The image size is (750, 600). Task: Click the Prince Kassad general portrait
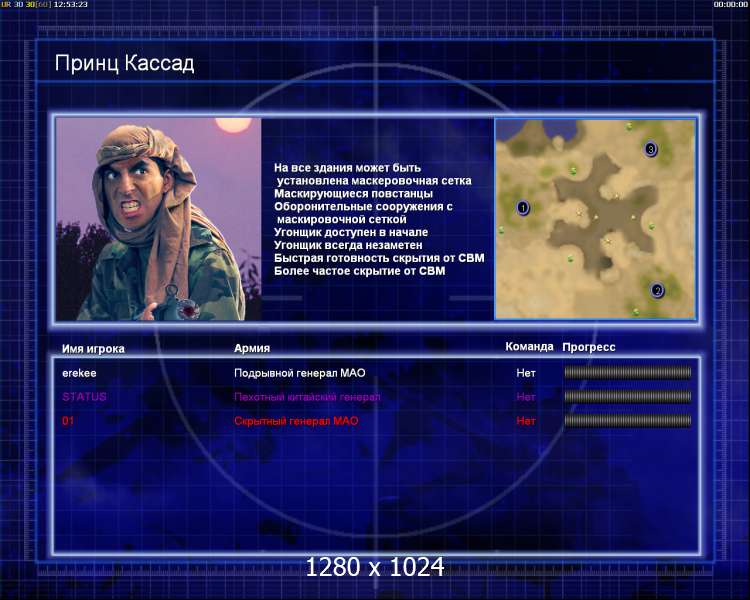(x=159, y=219)
